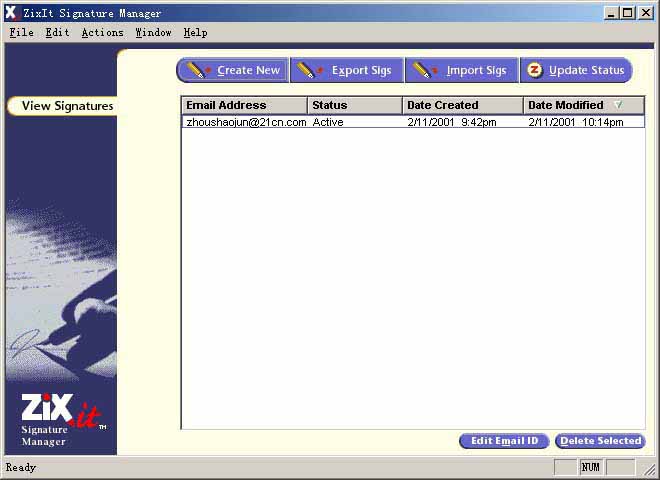Sort by Date Created column header
660x480 pixels.
tap(462, 105)
